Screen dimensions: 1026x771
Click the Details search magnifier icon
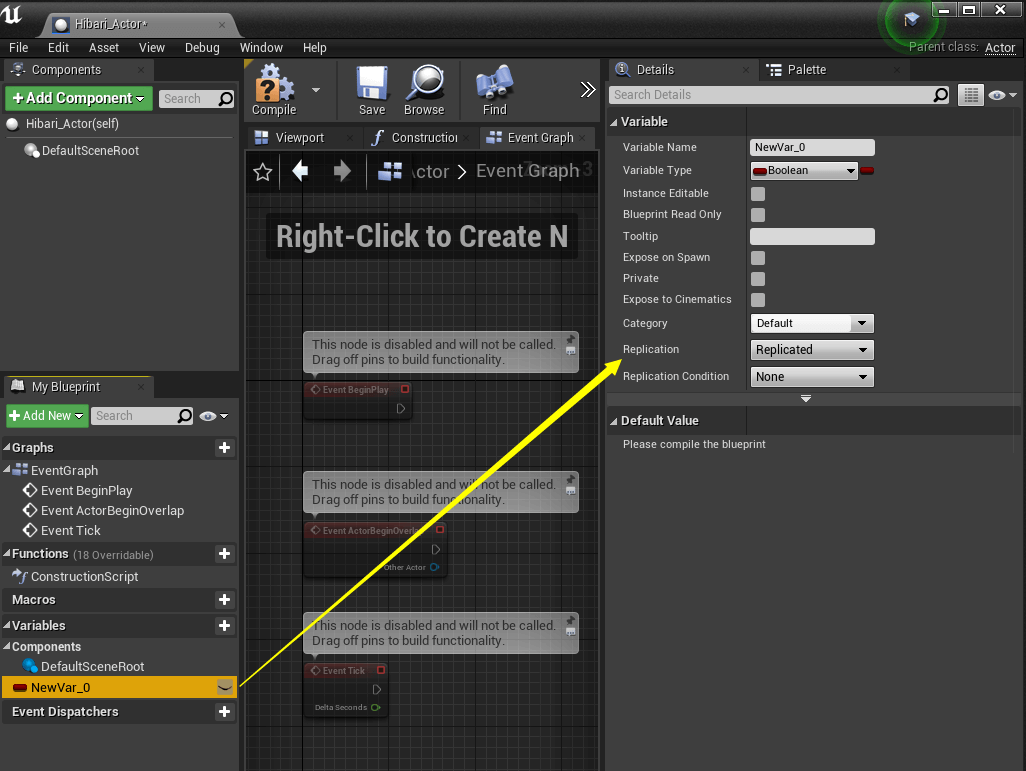(x=940, y=95)
